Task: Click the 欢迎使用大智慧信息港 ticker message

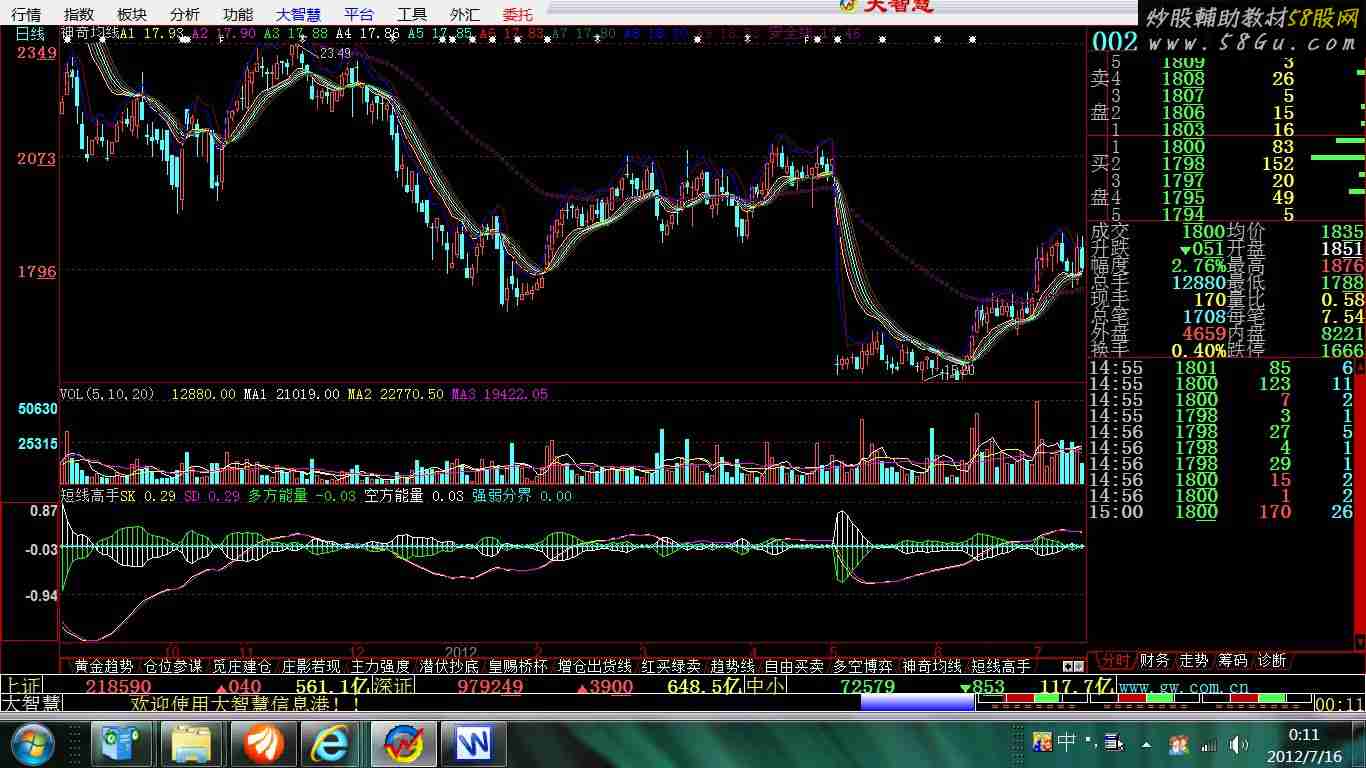Action: (246, 703)
